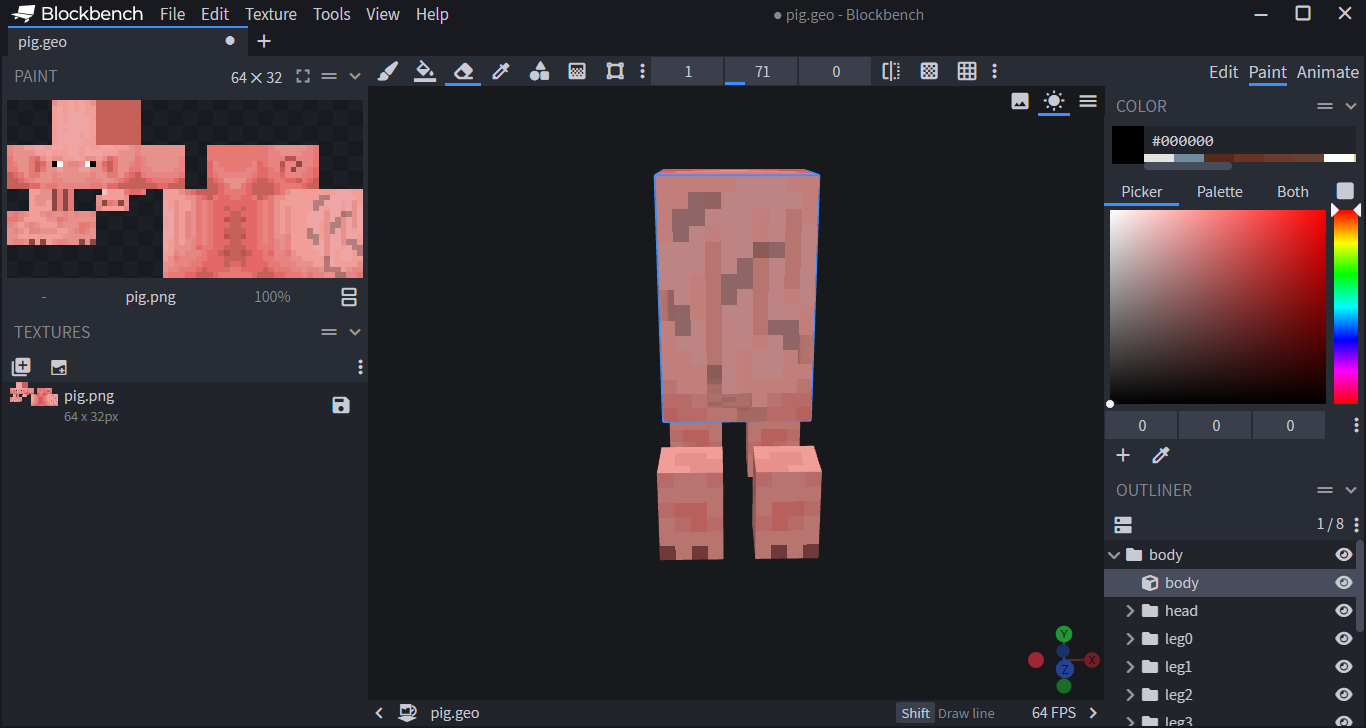Toggle mirror painting
Image resolution: width=1366 pixels, height=728 pixels.
pyautogui.click(x=891, y=71)
